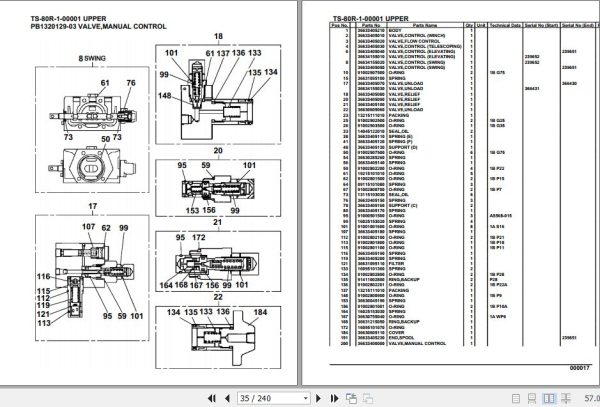Image resolution: width=600 pixels, height=407 pixels.
Task: Click the 'Parts No' column header
Action: 370,25
